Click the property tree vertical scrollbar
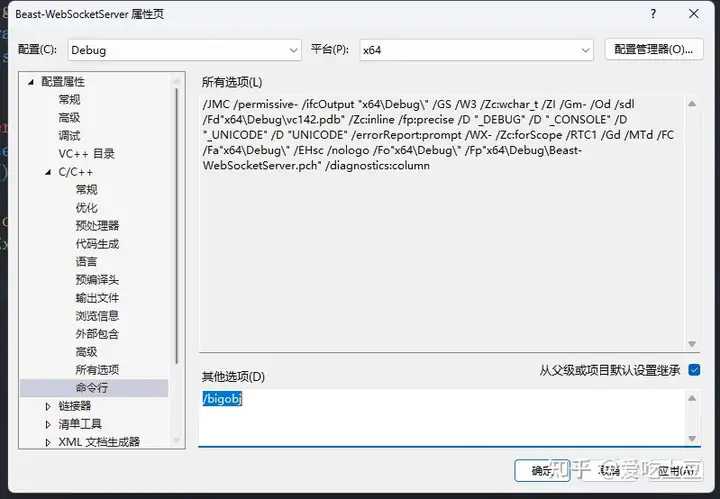This screenshot has height=499, width=720. (178, 250)
